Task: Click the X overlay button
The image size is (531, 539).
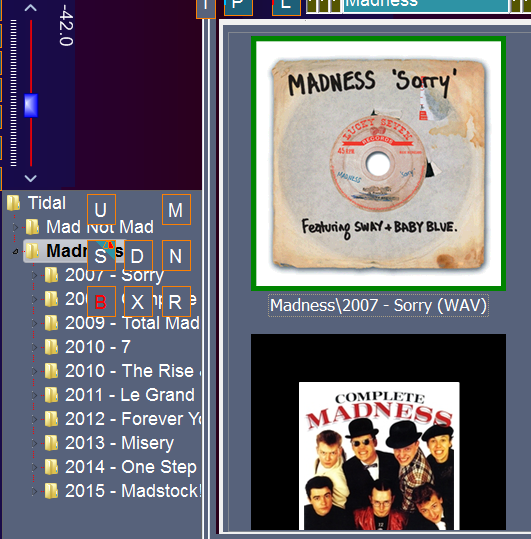Action: click(x=138, y=301)
